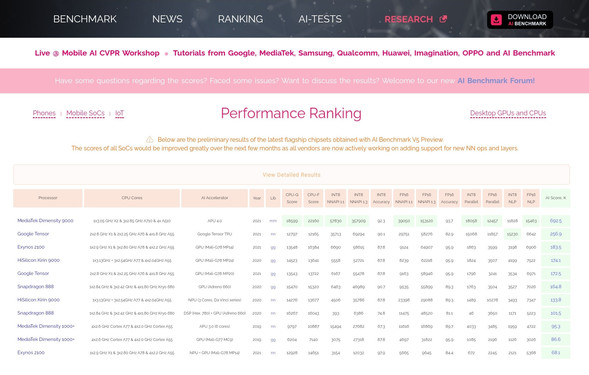This screenshot has width=589, height=375.
Task: Click the AI score 174.1 cell
Action: point(556,260)
